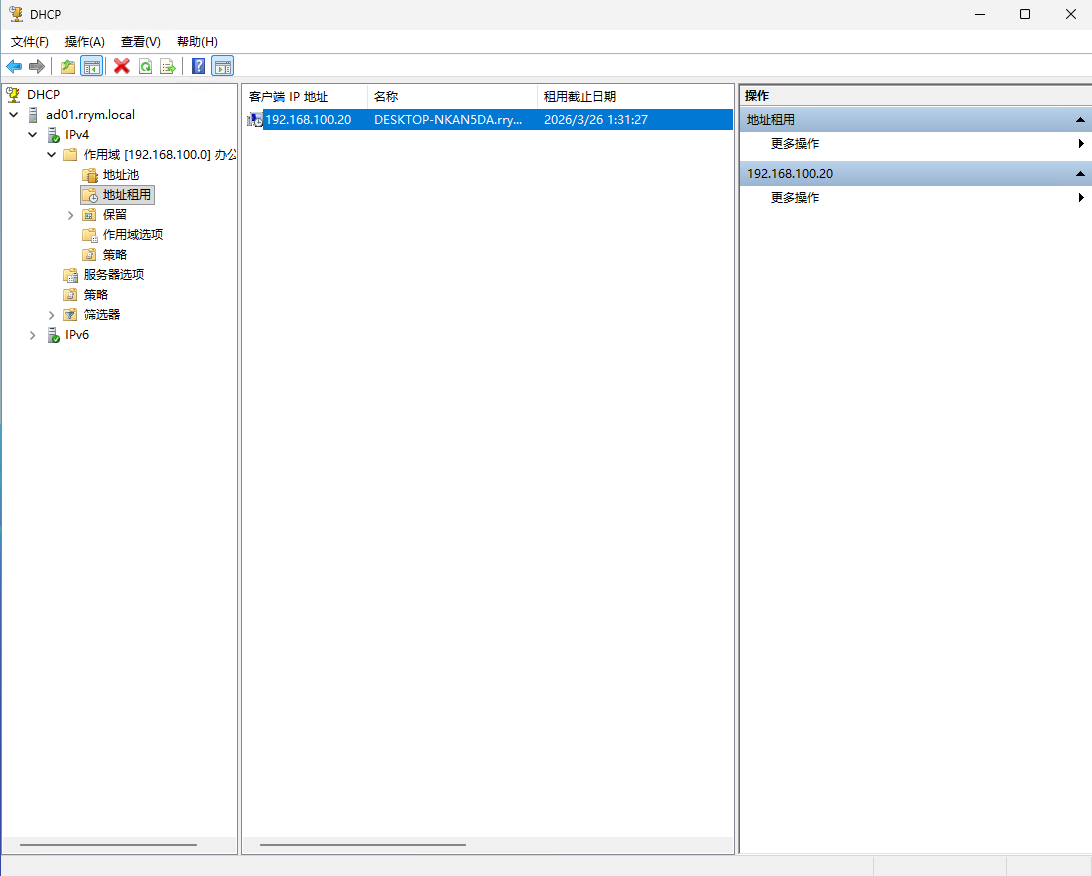Click the up one level folder icon
This screenshot has width=1092, height=876.
tap(68, 66)
